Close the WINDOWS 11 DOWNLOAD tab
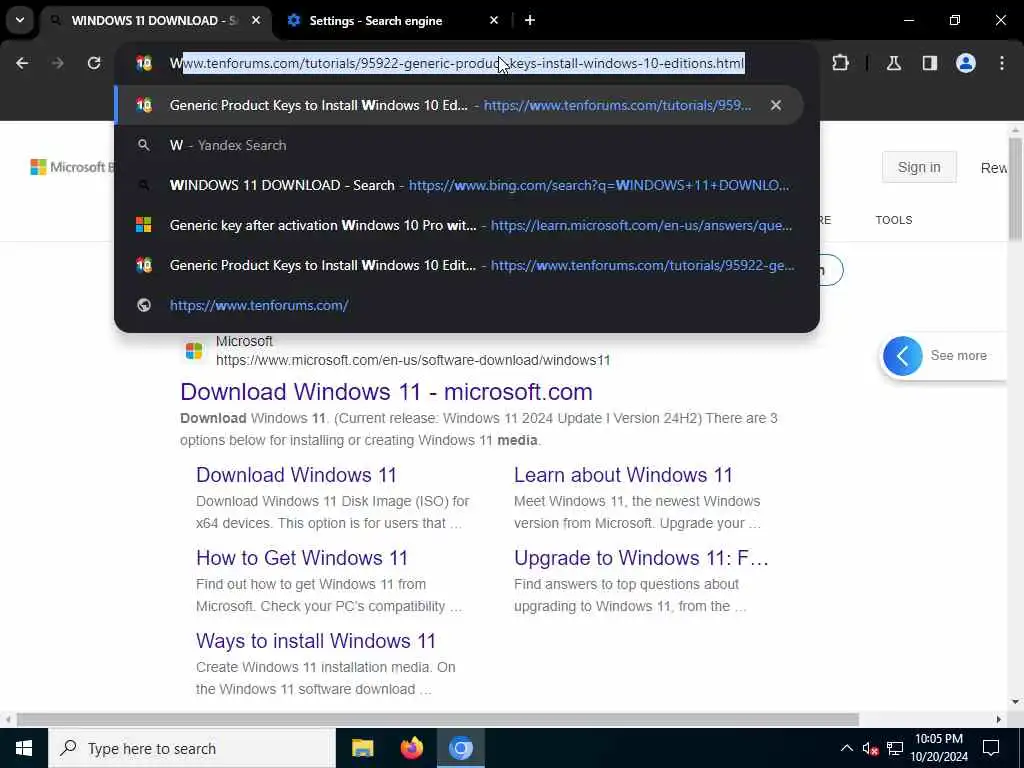This screenshot has width=1024, height=768. pos(256,20)
